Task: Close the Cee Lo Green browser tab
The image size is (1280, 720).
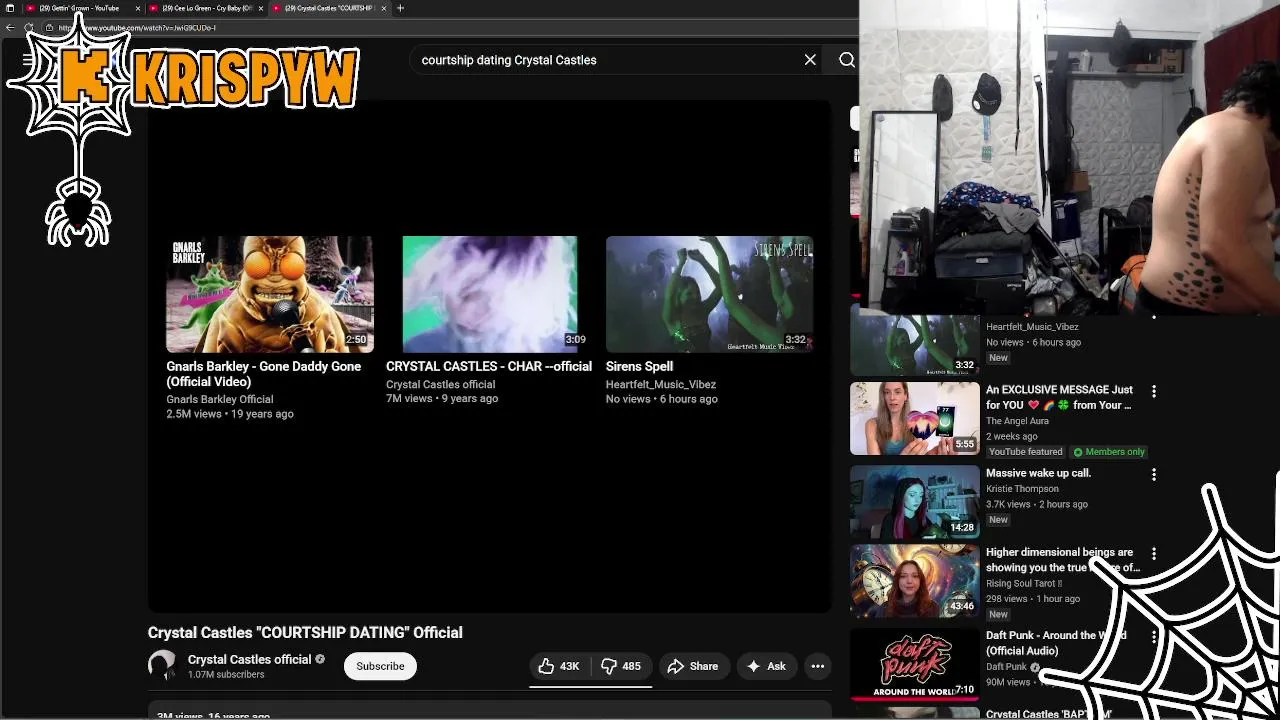Action: tap(261, 8)
